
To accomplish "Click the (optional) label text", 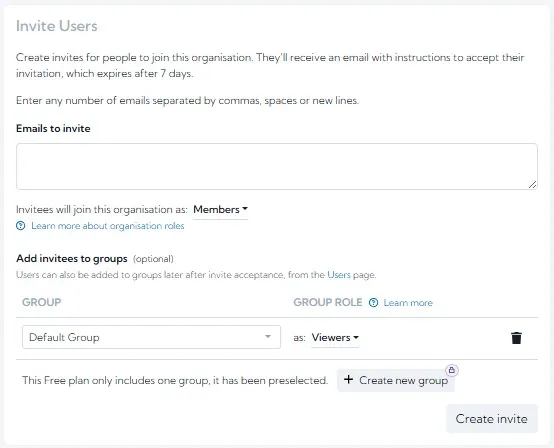I will tap(153, 259).
